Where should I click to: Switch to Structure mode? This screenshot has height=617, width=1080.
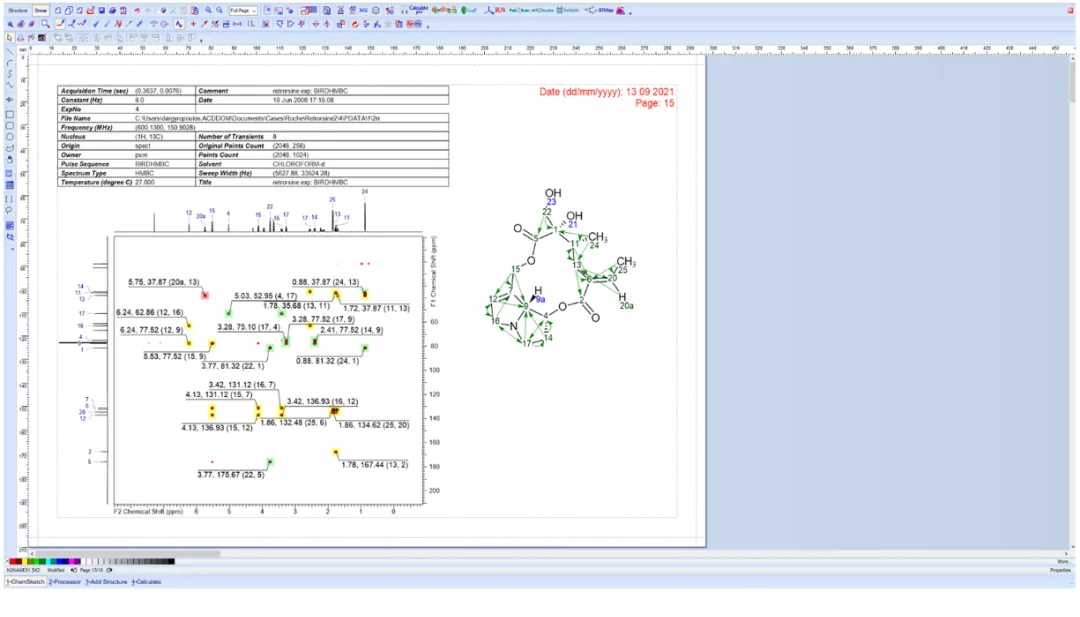pyautogui.click(x=18, y=10)
